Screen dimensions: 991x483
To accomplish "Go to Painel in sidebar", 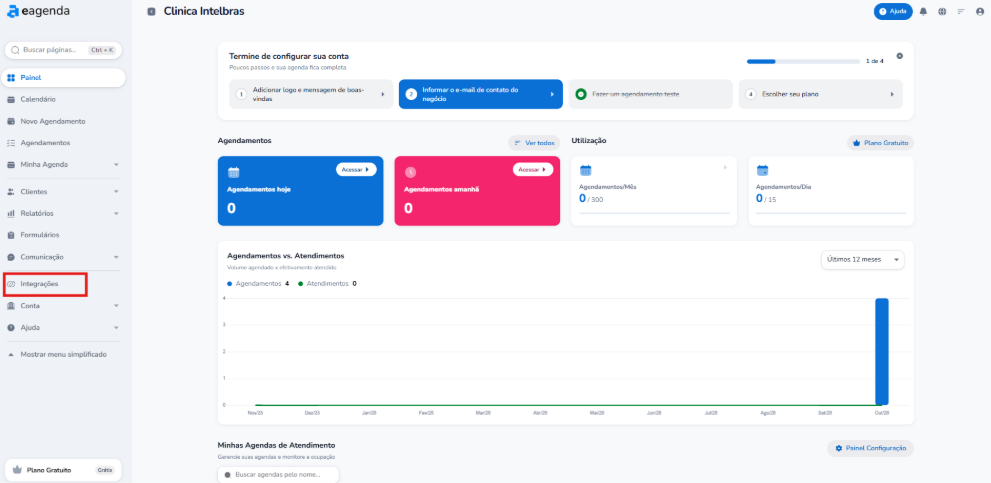I will [63, 78].
